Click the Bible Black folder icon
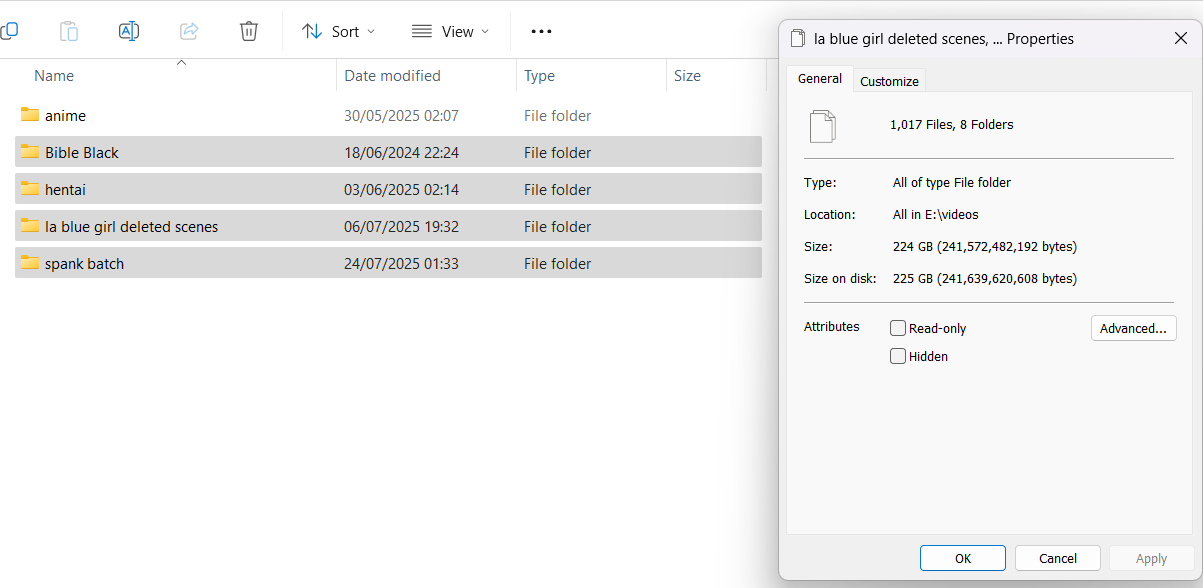The height and width of the screenshot is (588, 1203). (30, 152)
